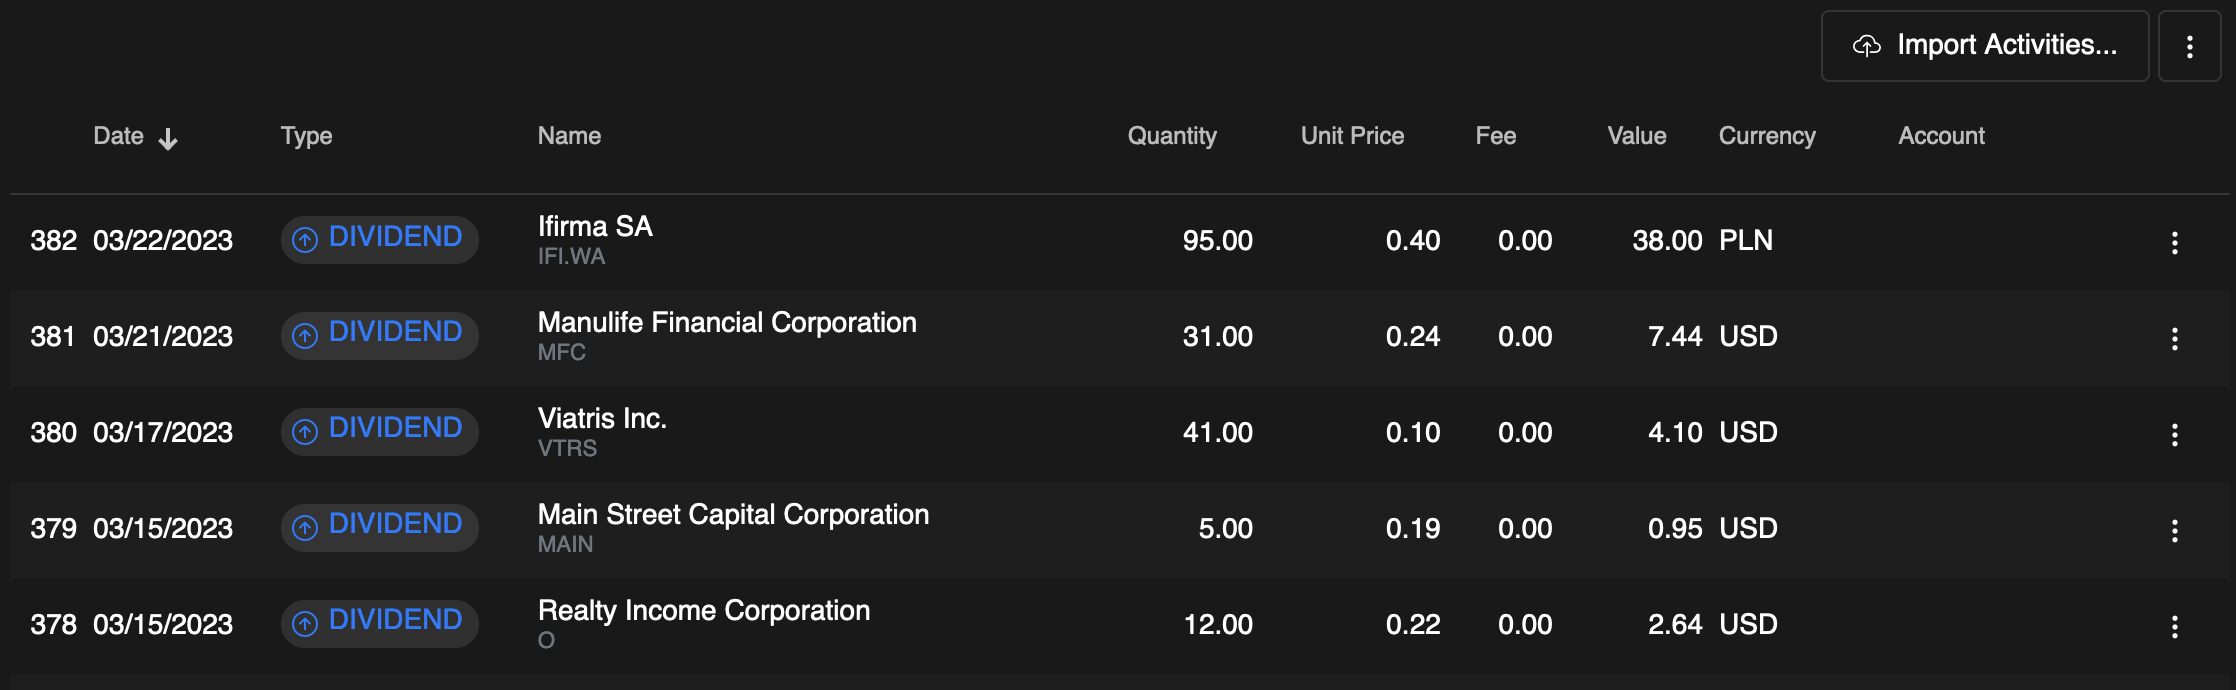Open row options for Viatris Inc. activity

(2175, 435)
